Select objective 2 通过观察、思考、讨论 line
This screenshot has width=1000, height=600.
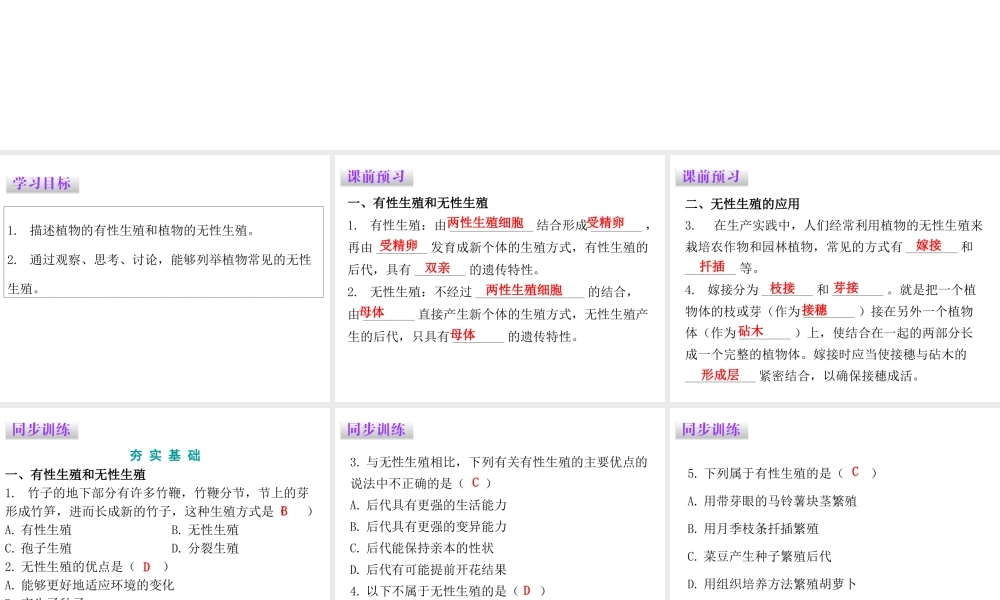pyautogui.click(x=159, y=260)
